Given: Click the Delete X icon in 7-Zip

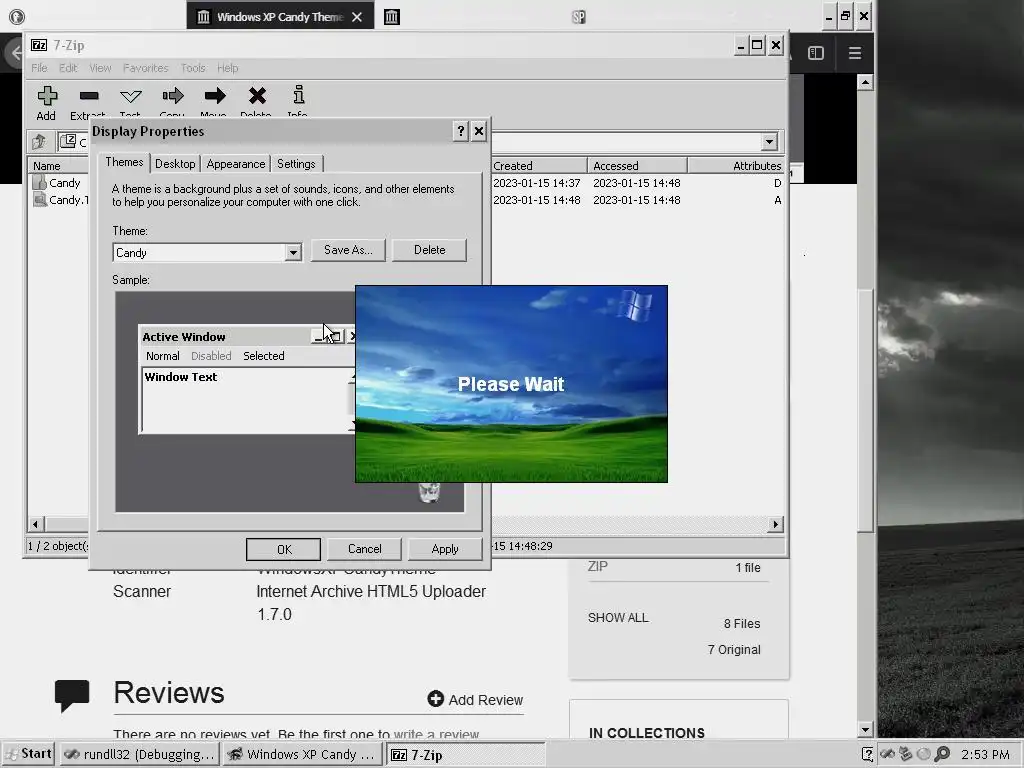Looking at the screenshot, I should [x=257, y=96].
